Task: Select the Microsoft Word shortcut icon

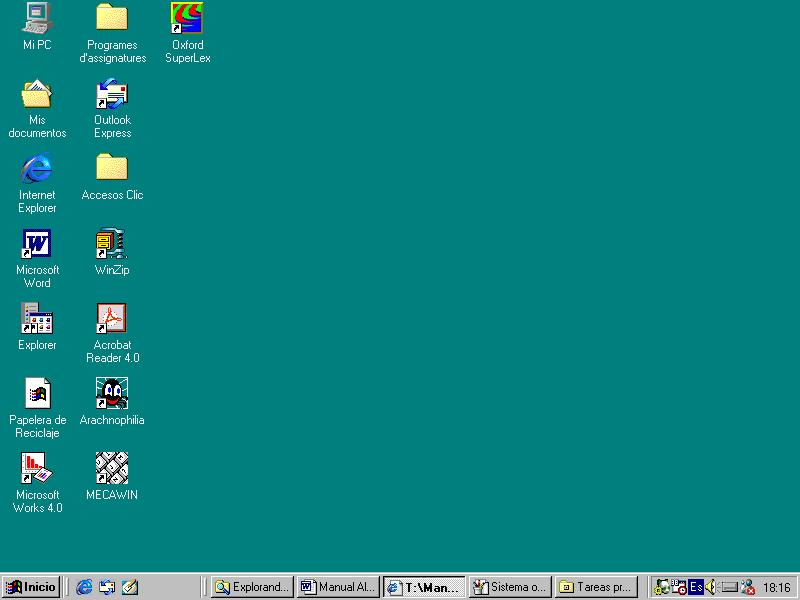Action: 37,244
